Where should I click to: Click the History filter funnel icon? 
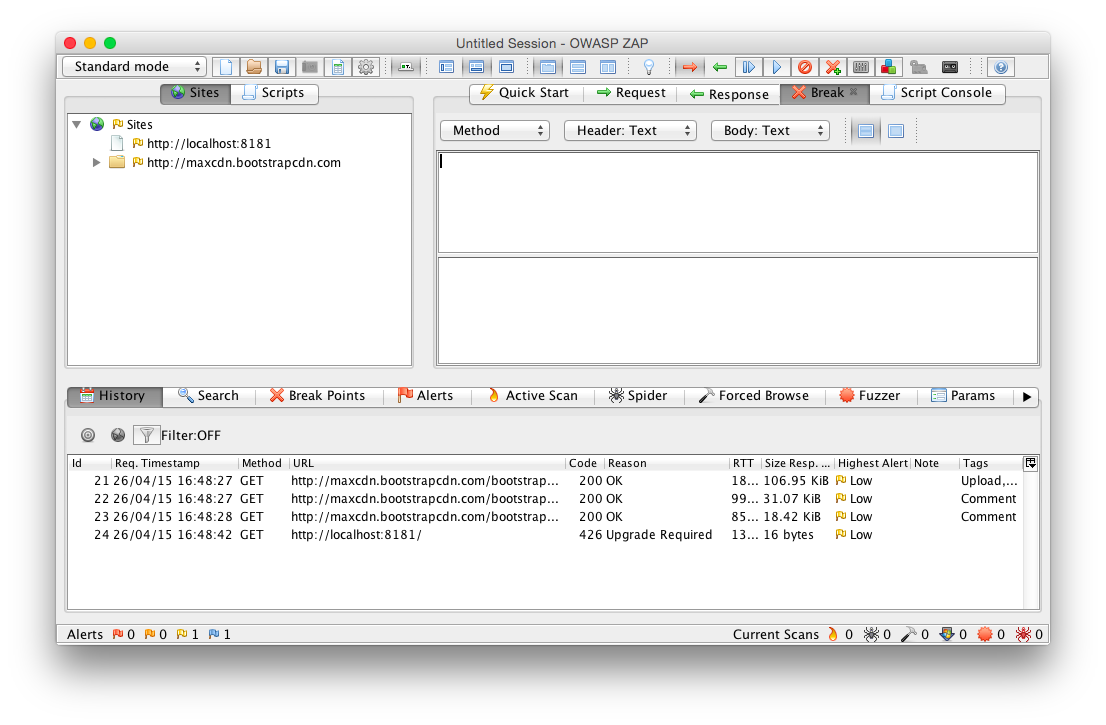tap(146, 435)
